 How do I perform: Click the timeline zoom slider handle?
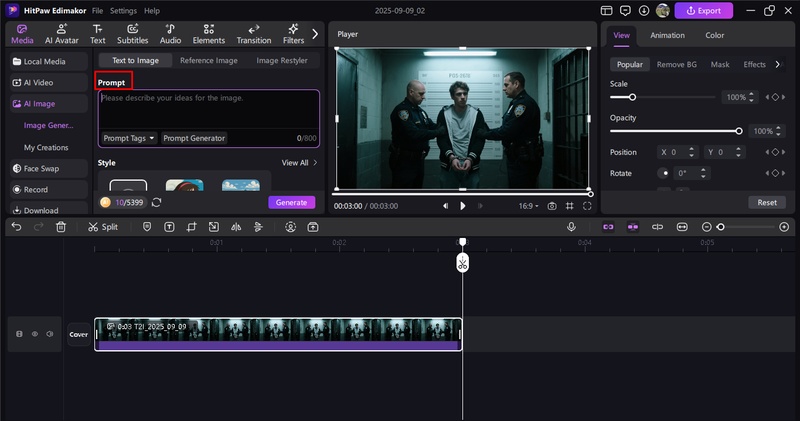coord(720,227)
